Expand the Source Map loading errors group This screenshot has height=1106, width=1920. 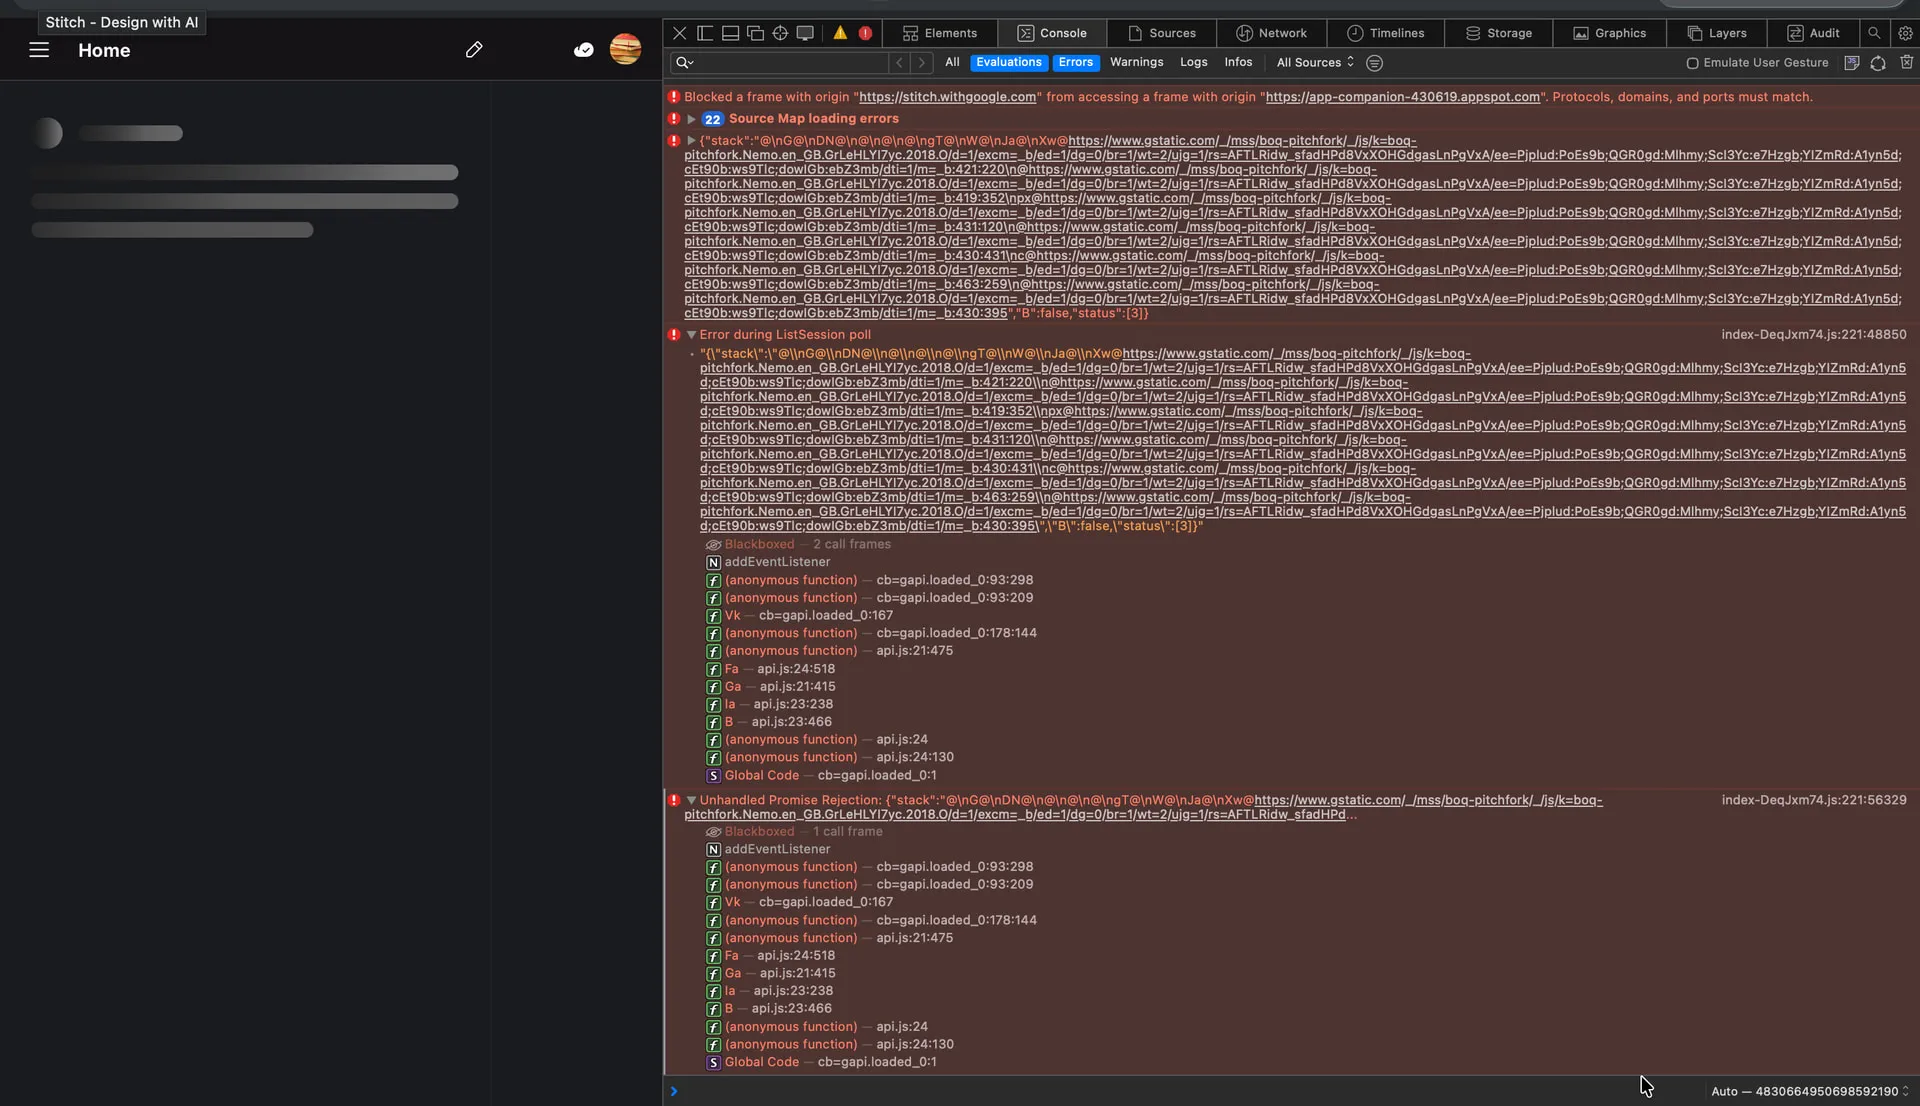coord(691,119)
